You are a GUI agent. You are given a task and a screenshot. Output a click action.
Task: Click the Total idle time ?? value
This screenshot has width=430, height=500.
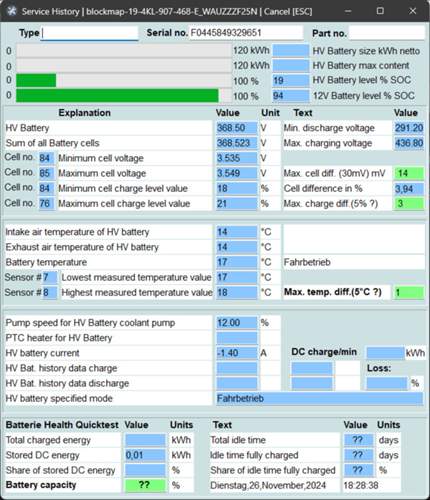pos(358,440)
